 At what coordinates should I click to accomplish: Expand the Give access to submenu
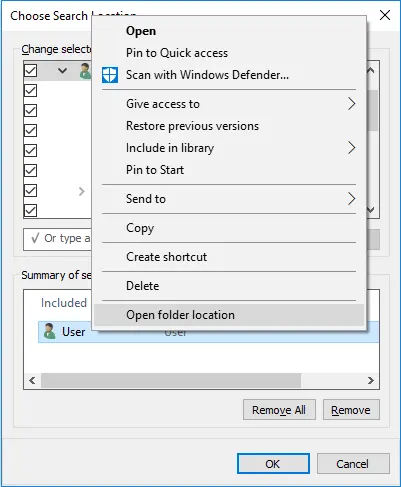click(x=351, y=104)
